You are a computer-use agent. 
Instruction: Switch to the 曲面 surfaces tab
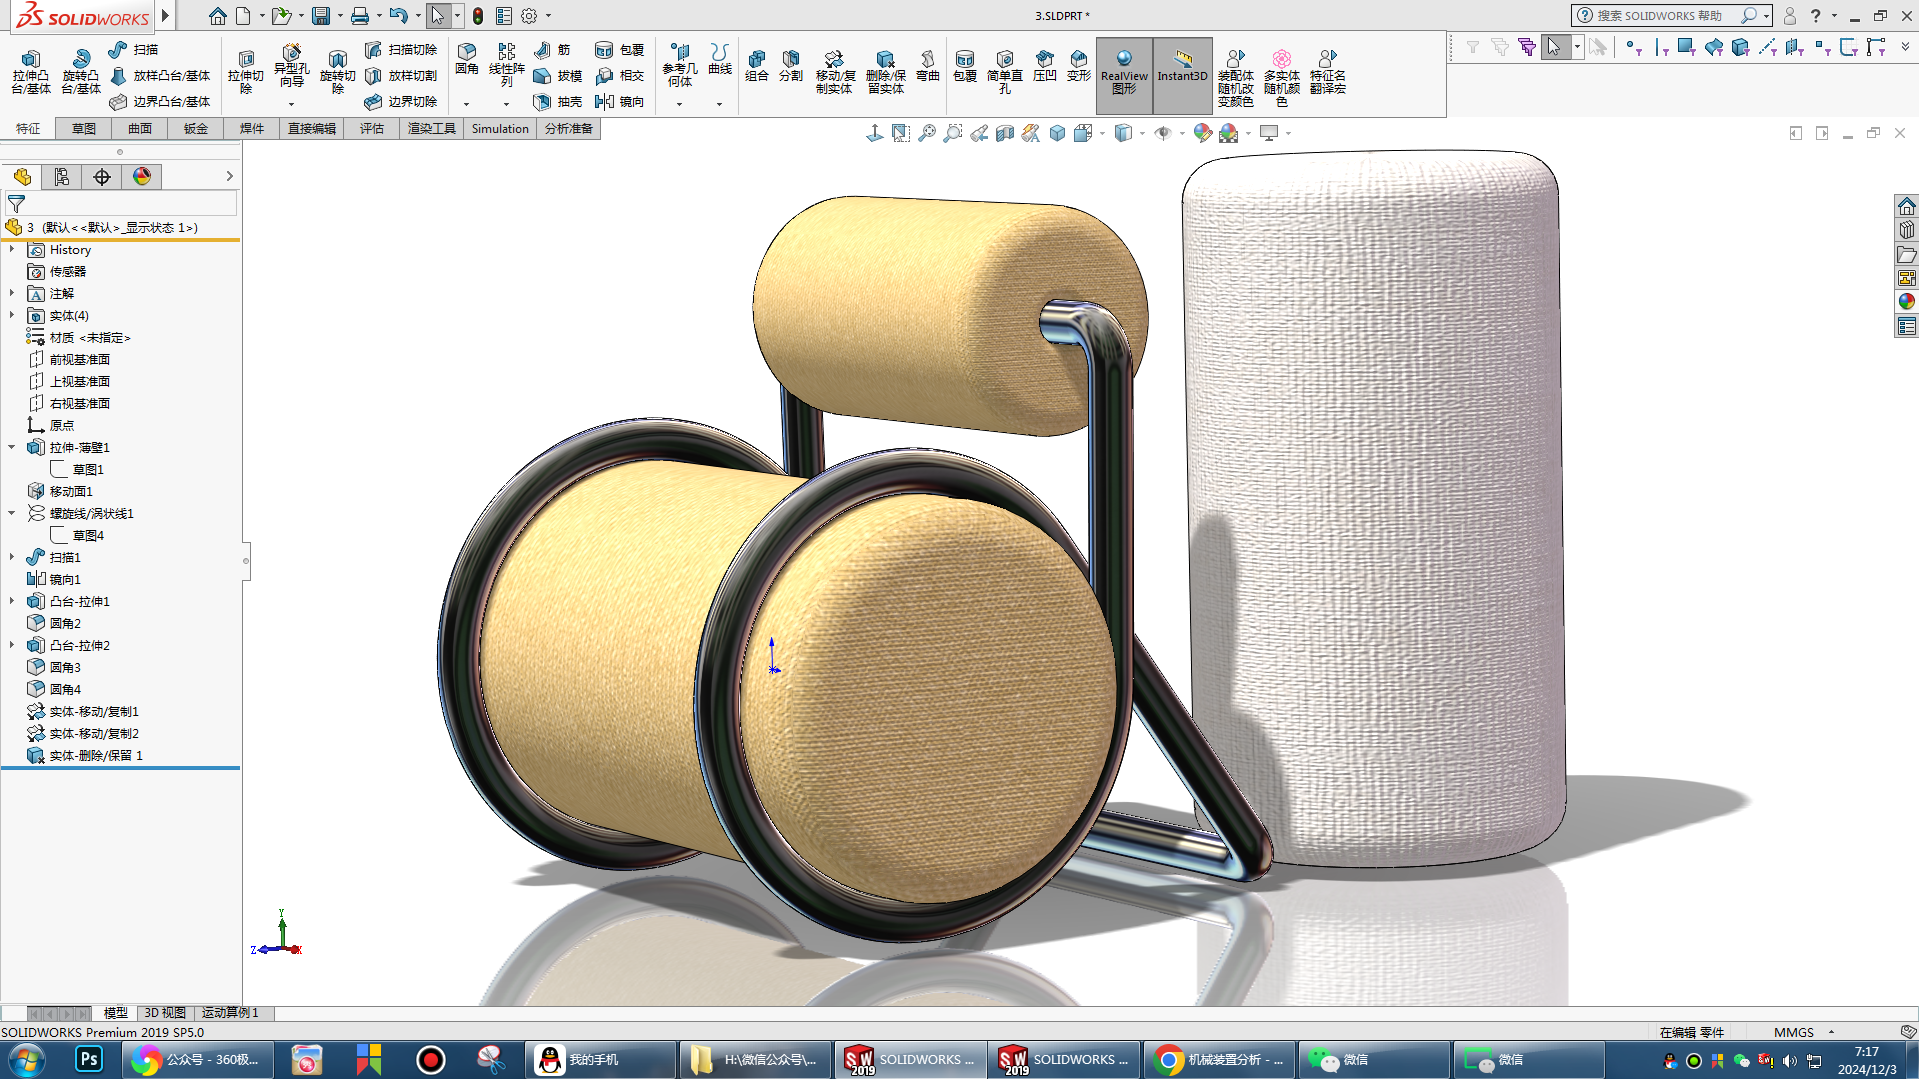(x=140, y=129)
